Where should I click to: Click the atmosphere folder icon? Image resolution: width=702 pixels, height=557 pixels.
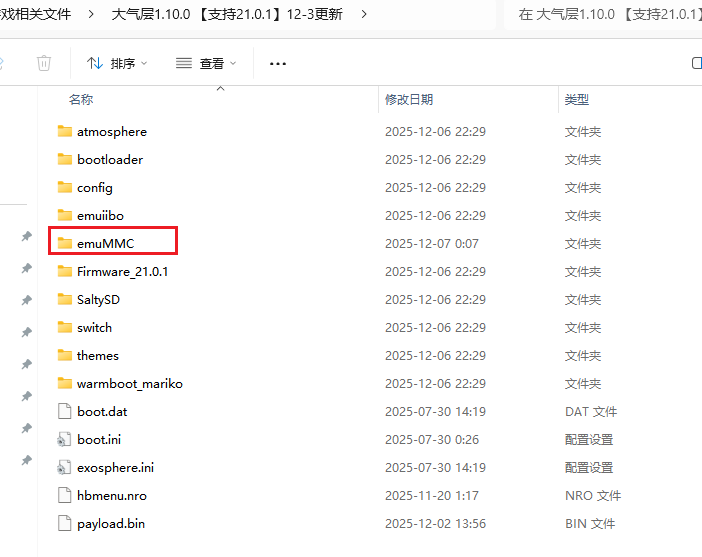pos(65,131)
